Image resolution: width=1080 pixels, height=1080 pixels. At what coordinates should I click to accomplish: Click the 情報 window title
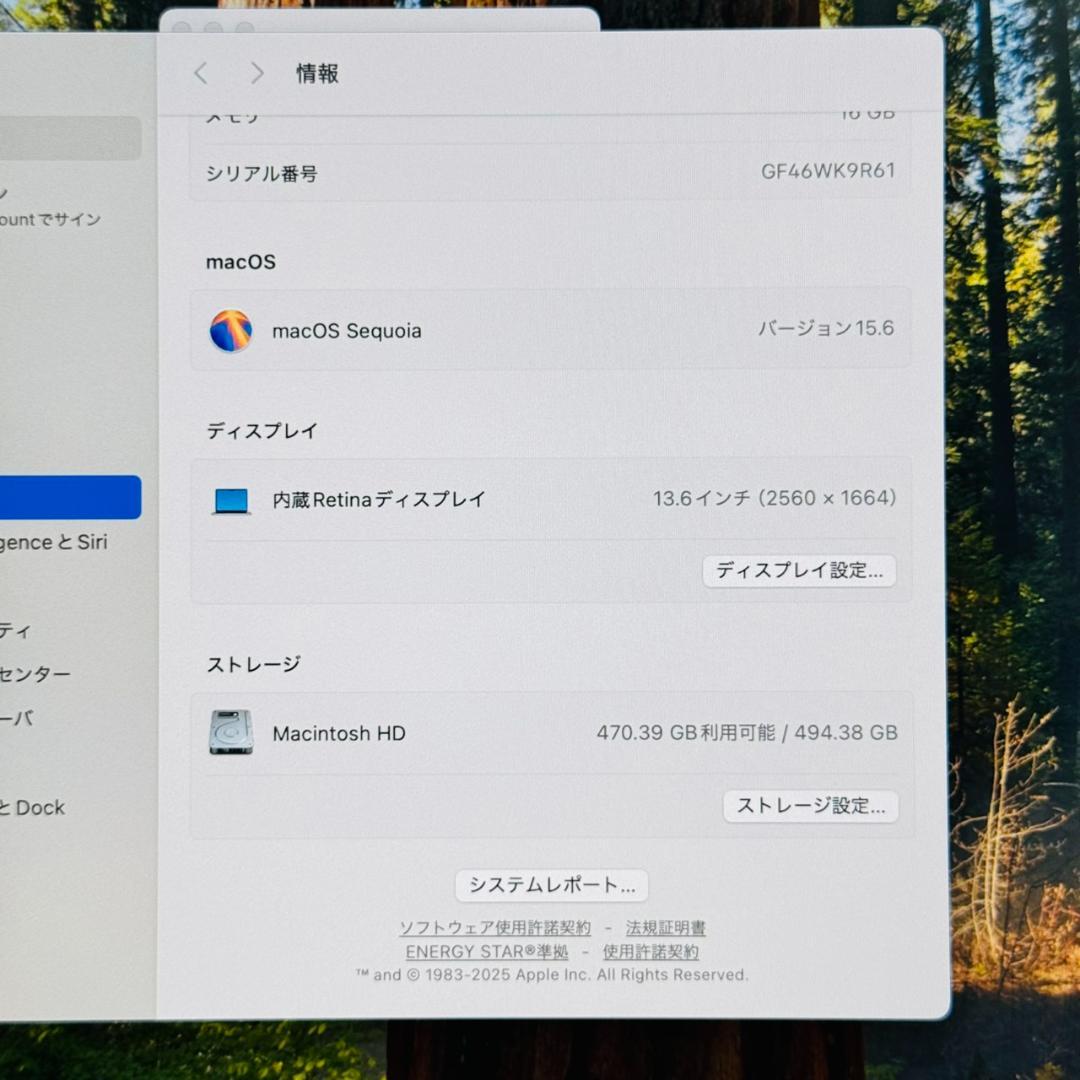[x=317, y=73]
